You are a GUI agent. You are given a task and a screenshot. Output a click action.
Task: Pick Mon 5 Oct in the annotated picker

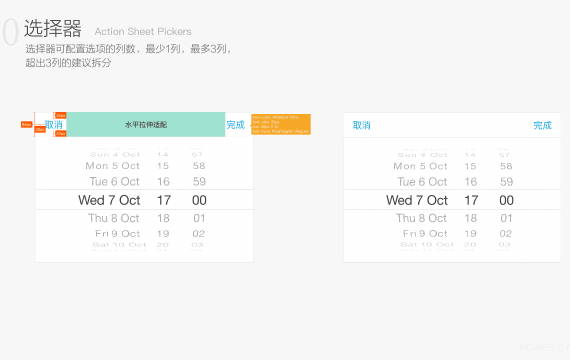click(112, 166)
